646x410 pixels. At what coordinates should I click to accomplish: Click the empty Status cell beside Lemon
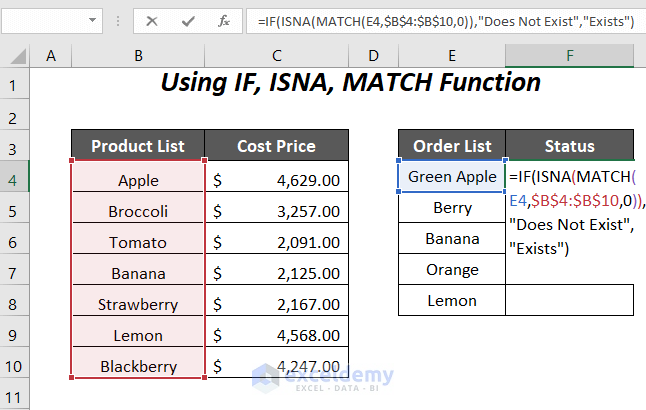pos(569,300)
